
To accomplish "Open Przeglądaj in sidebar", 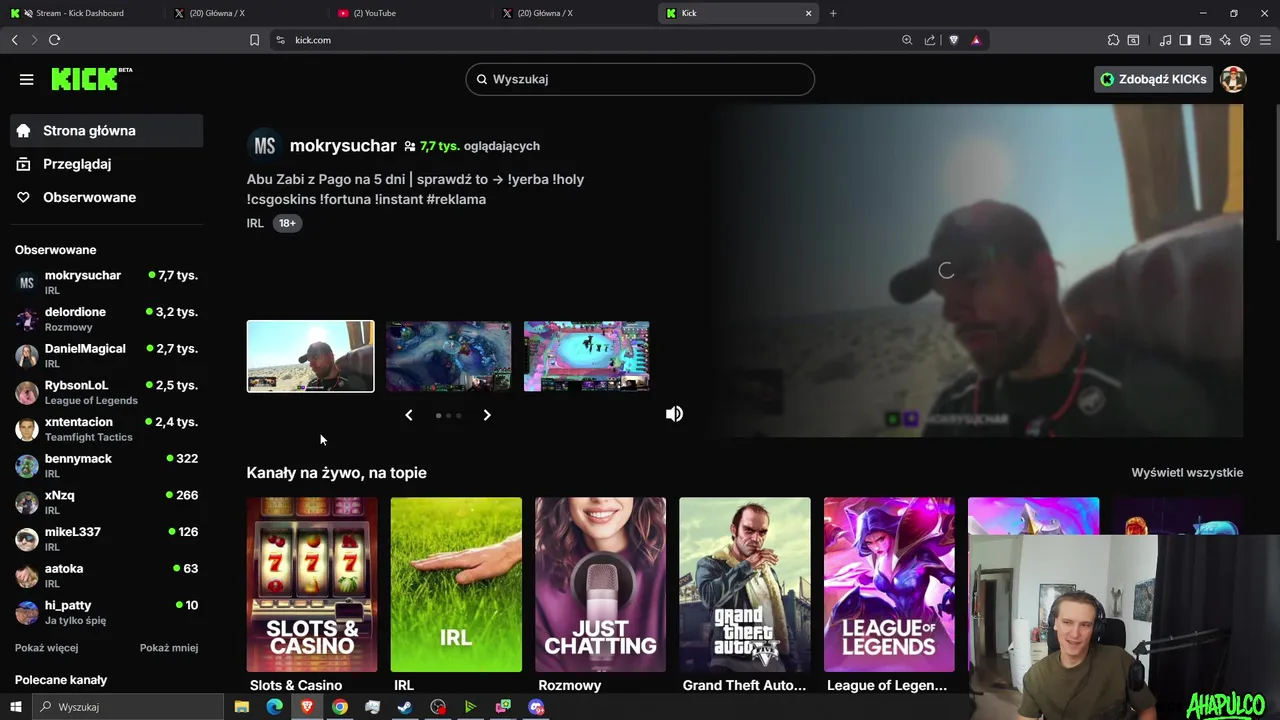I will click(x=107, y=164).
